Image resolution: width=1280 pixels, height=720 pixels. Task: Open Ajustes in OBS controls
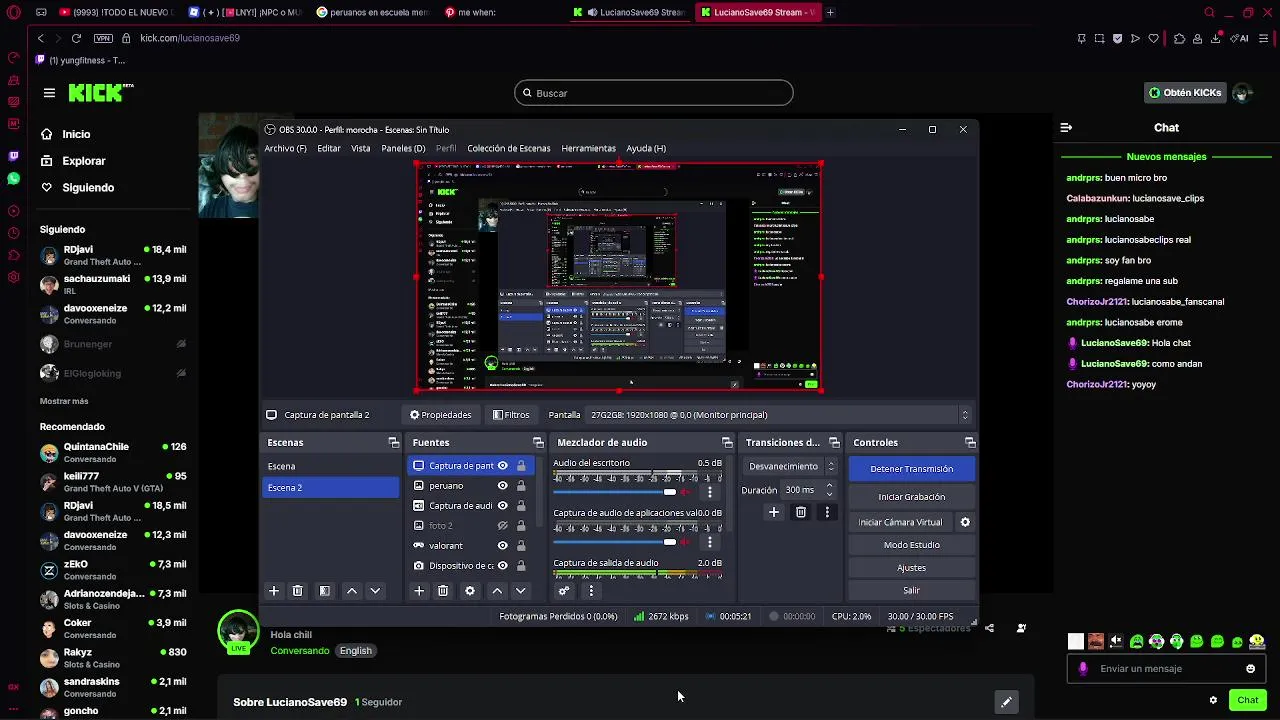tap(912, 568)
